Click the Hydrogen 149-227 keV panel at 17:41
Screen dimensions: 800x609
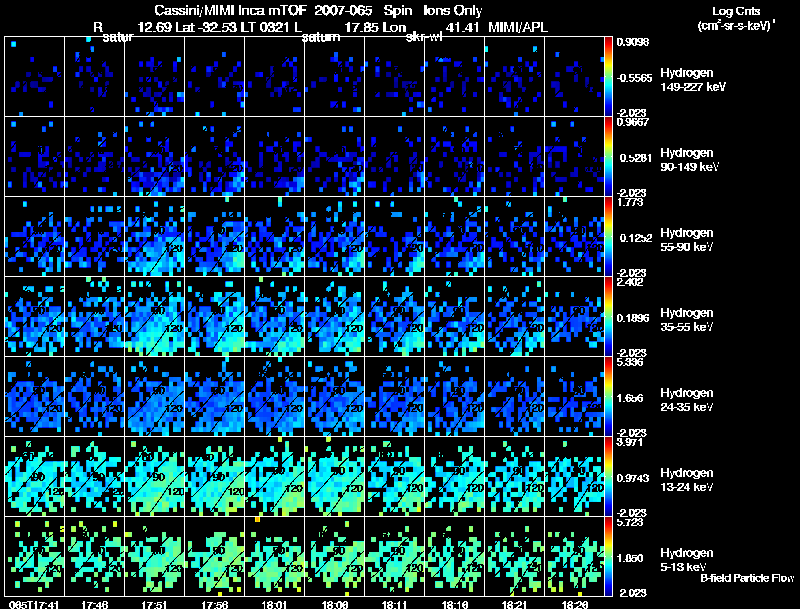[35, 77]
